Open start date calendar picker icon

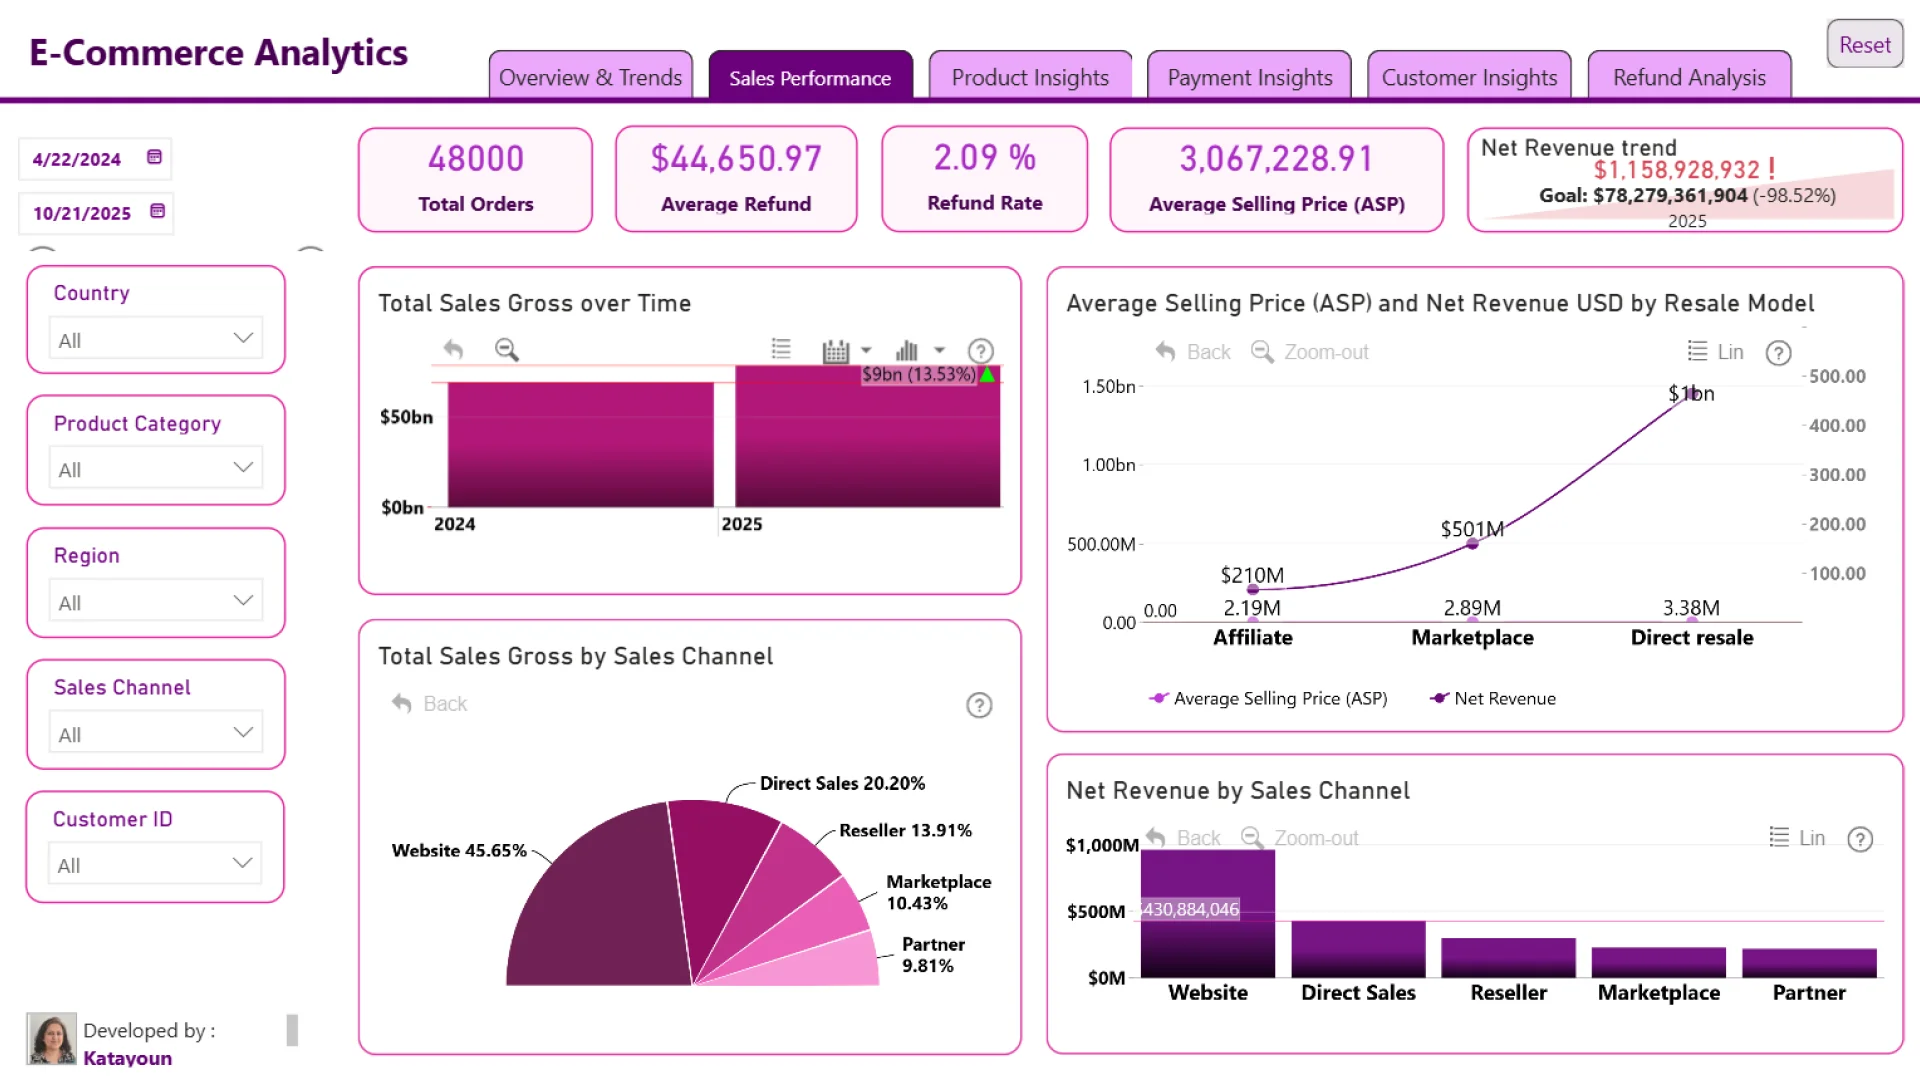click(154, 157)
